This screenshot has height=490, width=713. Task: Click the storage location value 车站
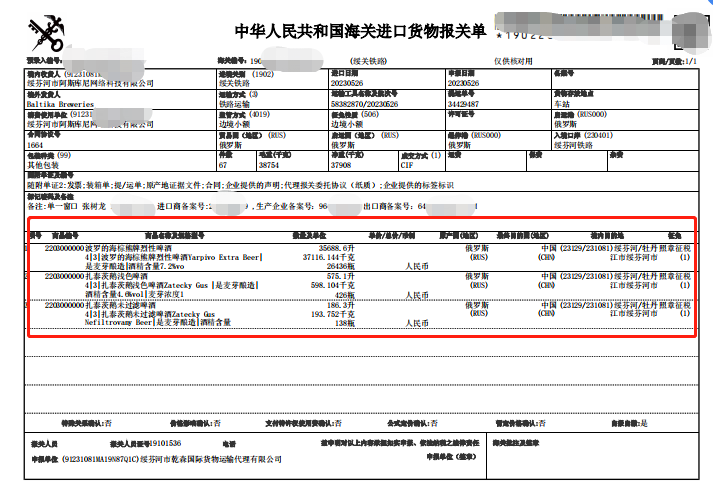pos(562,104)
